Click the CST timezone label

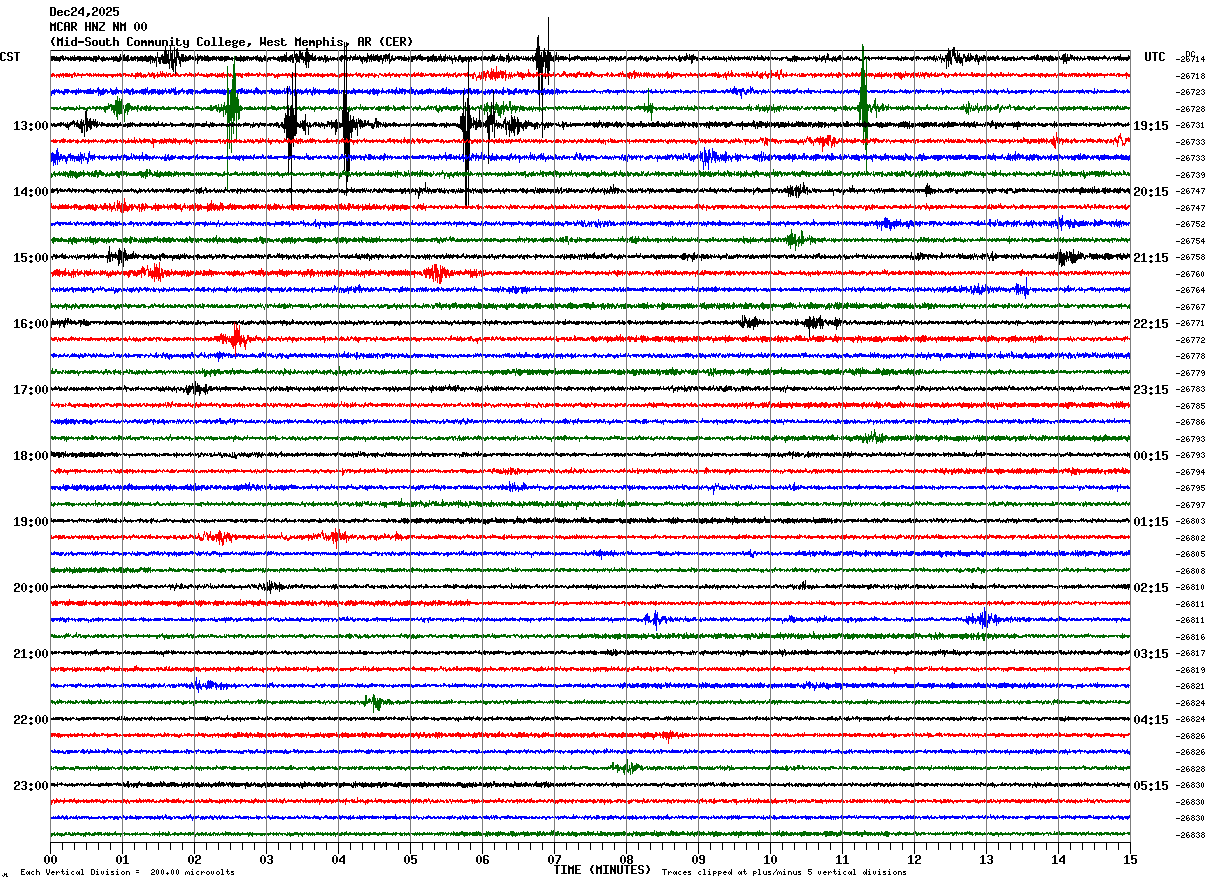[10, 57]
